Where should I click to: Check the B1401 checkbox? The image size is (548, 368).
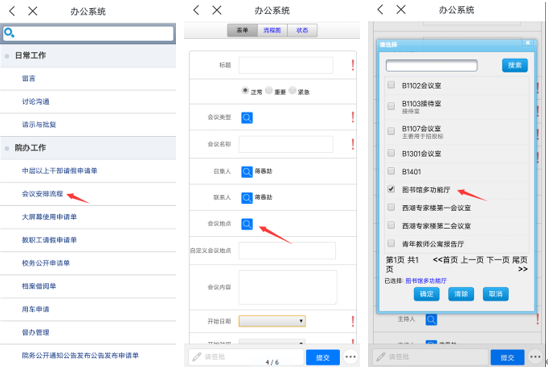(391, 171)
